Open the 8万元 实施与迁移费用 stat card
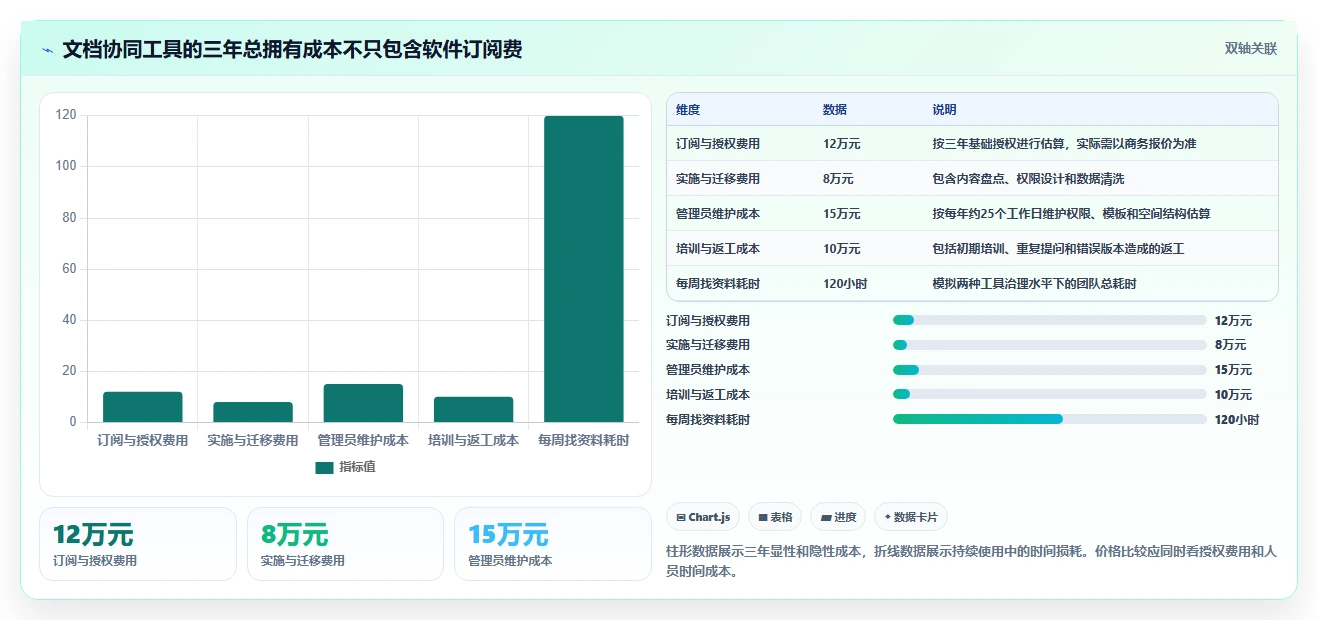Viewport: 1318px width, 620px height. pyautogui.click(x=345, y=544)
